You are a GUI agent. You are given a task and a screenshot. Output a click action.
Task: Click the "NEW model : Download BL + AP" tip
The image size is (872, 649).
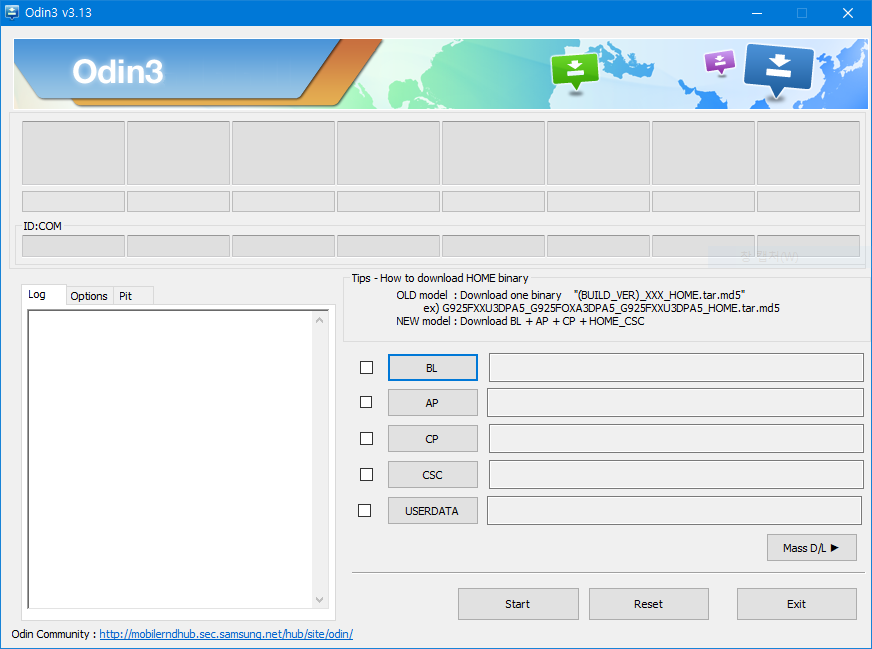[520, 321]
